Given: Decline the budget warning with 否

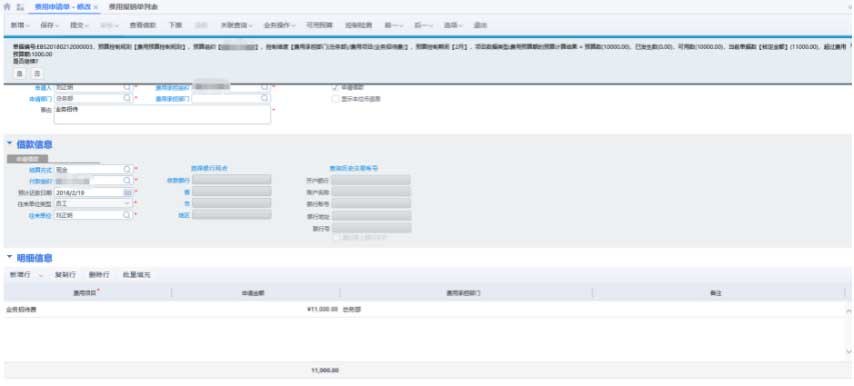Looking at the screenshot, I should 36,73.
